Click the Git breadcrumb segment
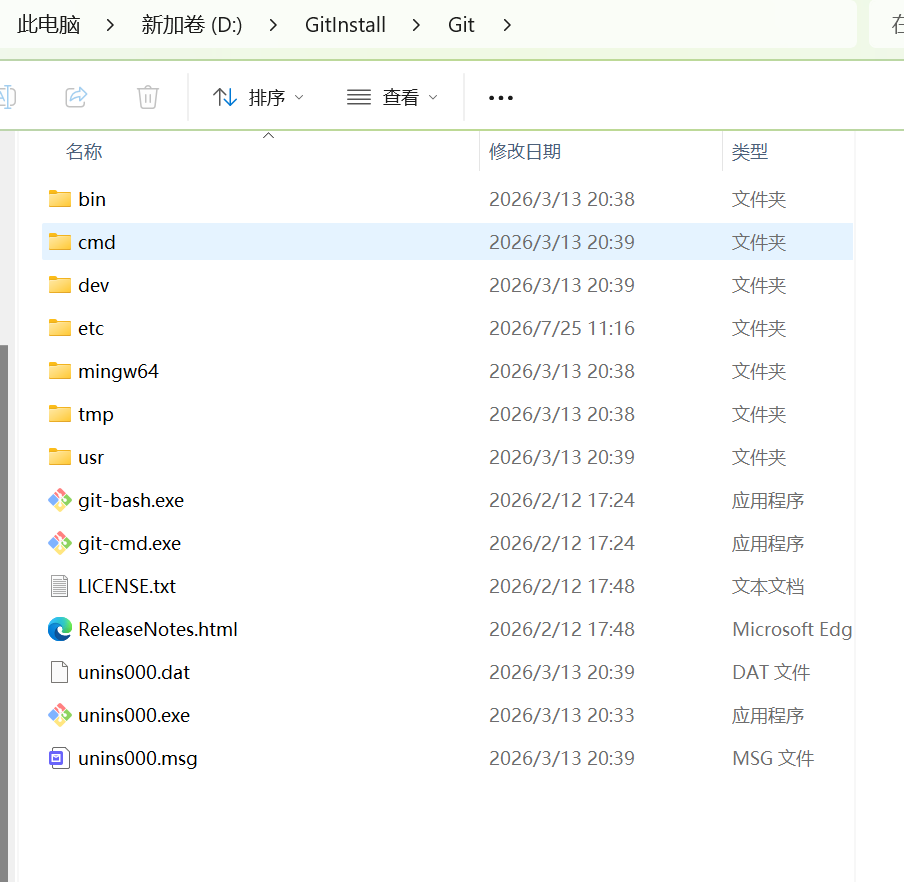Image resolution: width=904 pixels, height=882 pixels. (x=461, y=25)
